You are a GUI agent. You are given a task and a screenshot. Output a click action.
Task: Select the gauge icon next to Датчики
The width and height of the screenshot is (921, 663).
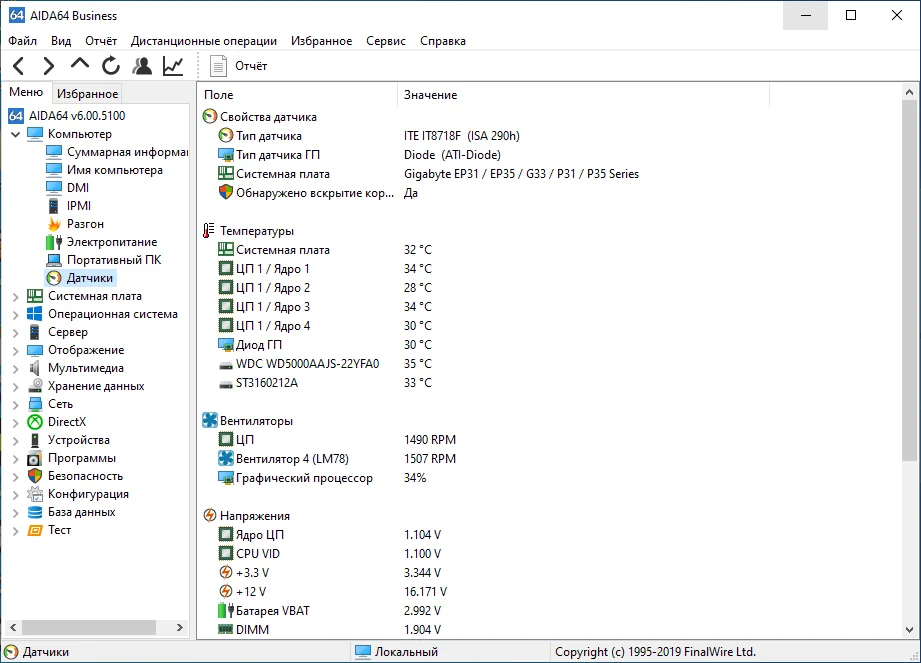[54, 278]
